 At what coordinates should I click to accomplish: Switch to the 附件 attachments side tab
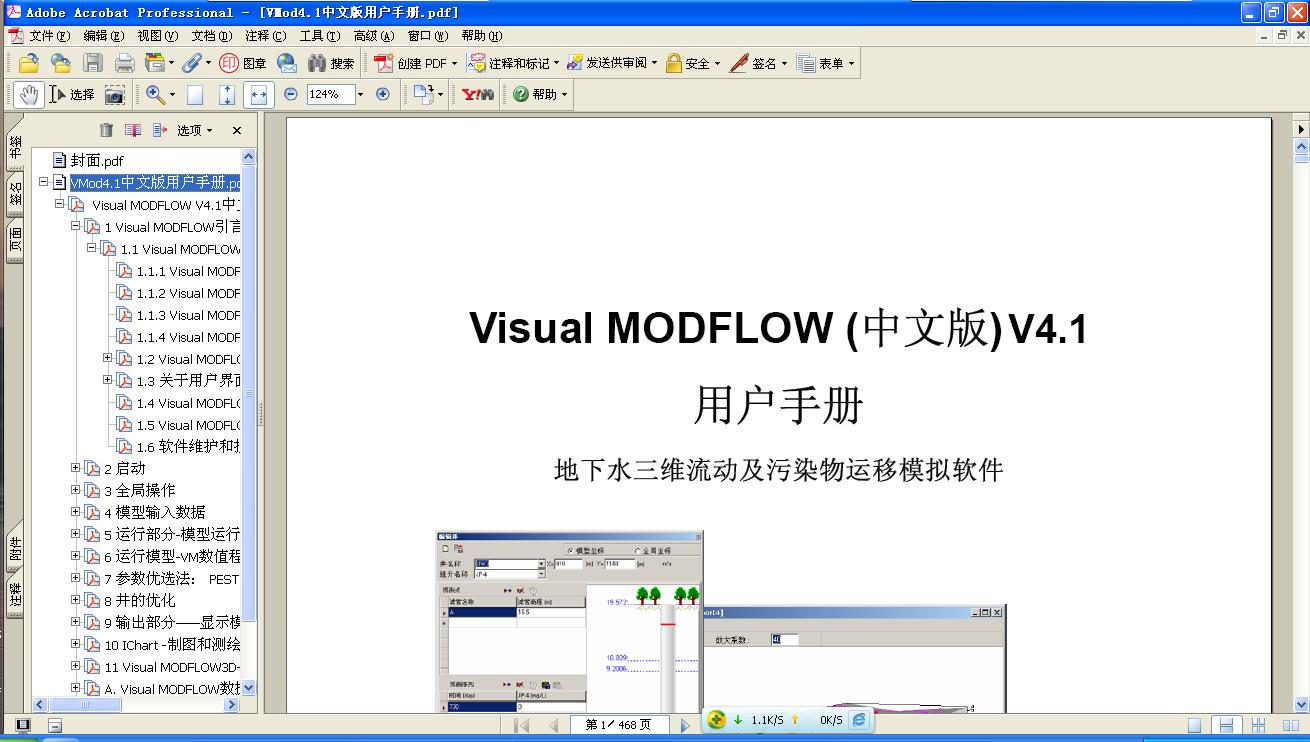tap(15, 547)
